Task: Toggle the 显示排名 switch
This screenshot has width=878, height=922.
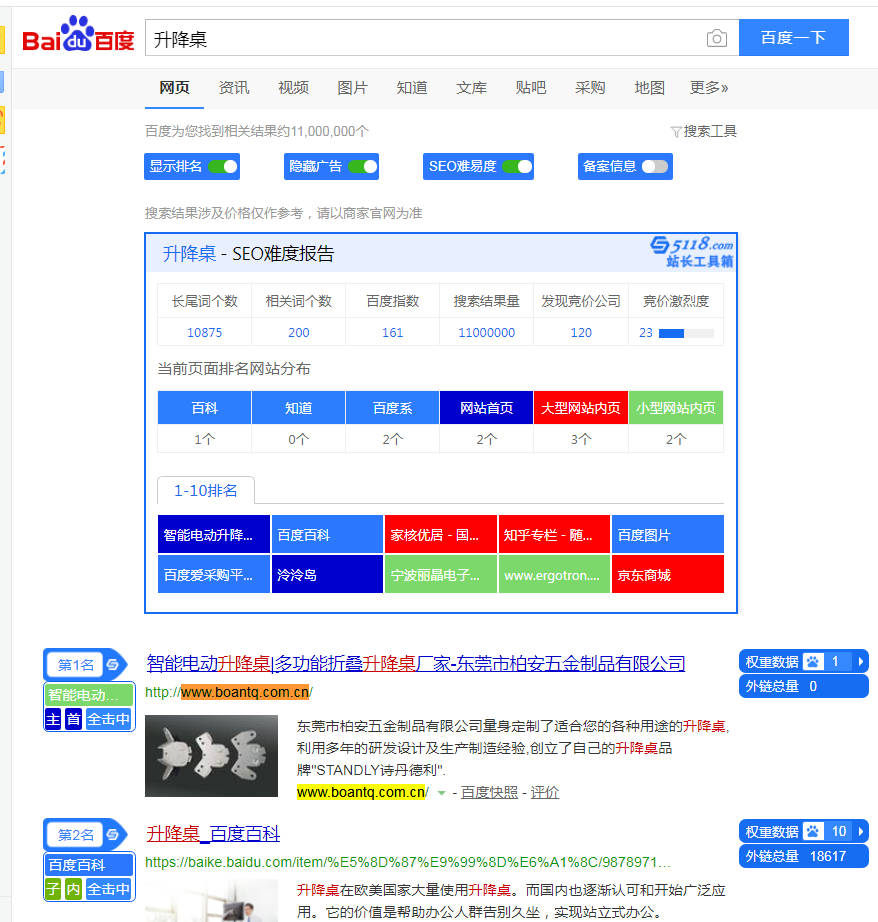Action: [223, 166]
